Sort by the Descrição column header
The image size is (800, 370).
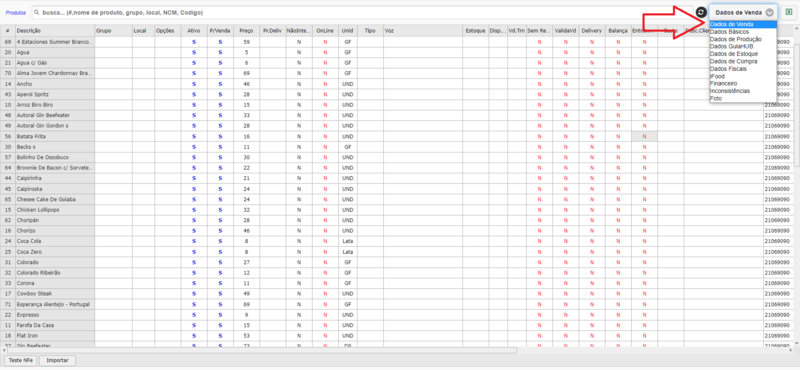point(55,31)
